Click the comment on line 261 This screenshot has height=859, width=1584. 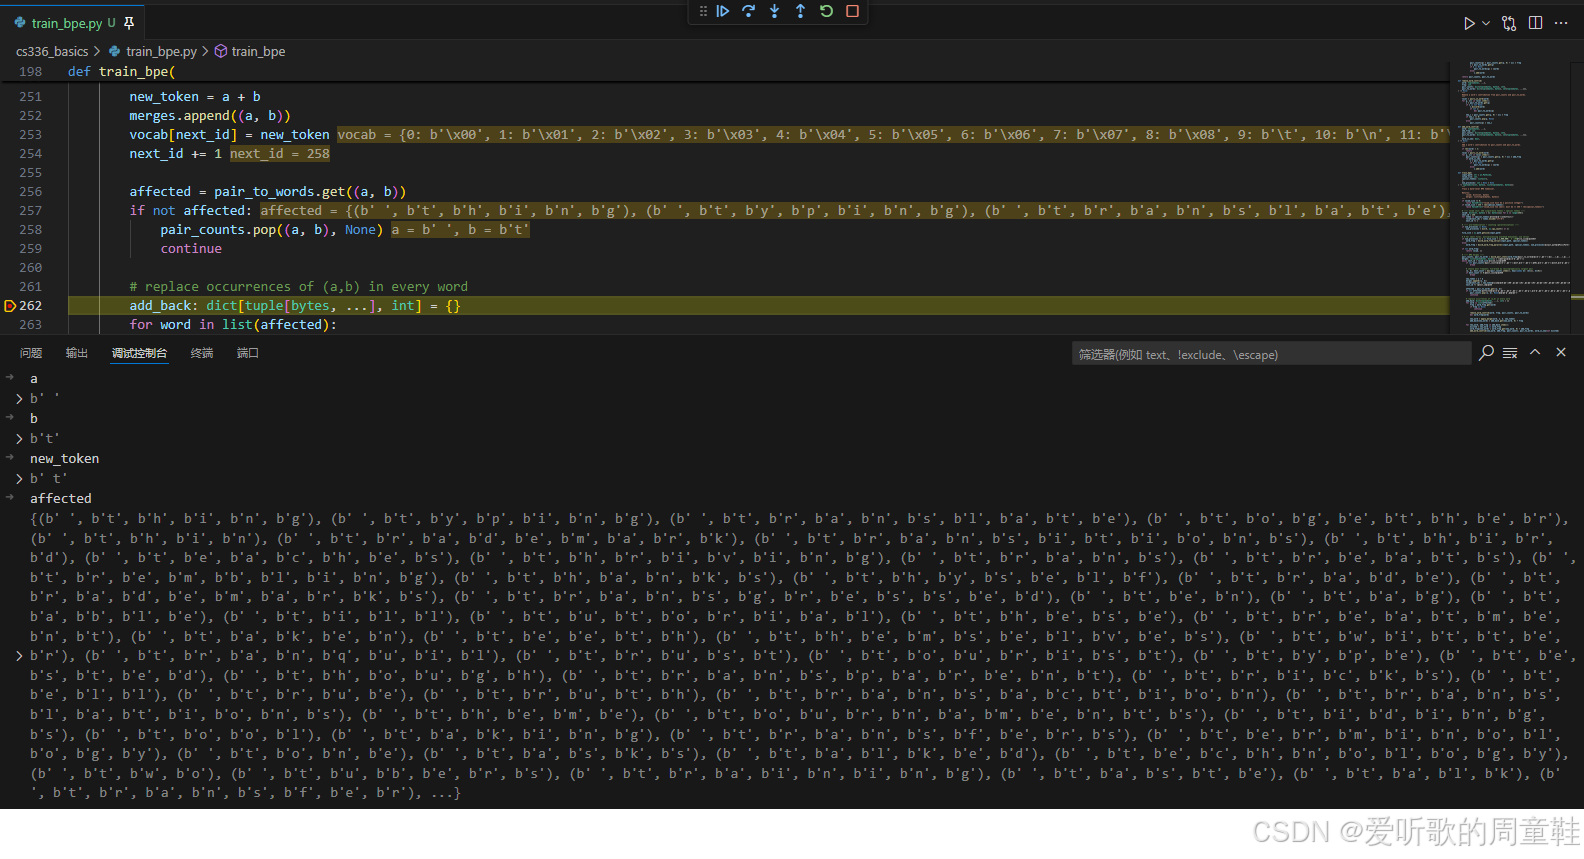298,287
